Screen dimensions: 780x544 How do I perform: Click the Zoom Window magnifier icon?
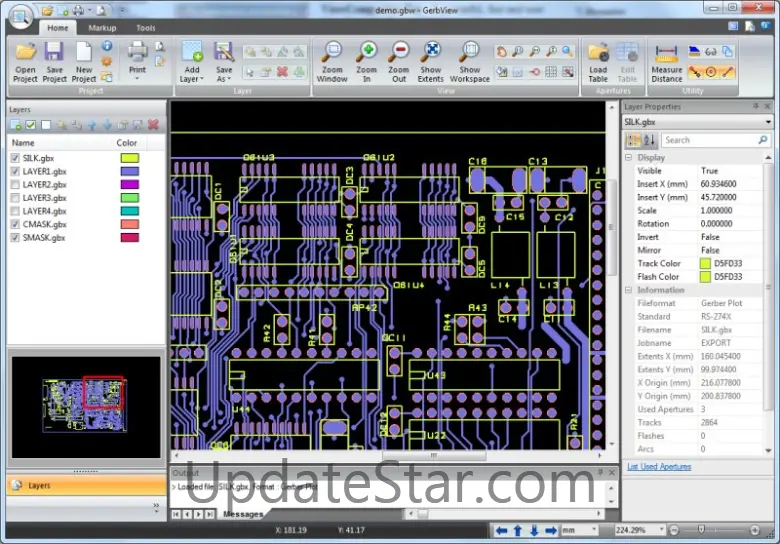(333, 52)
